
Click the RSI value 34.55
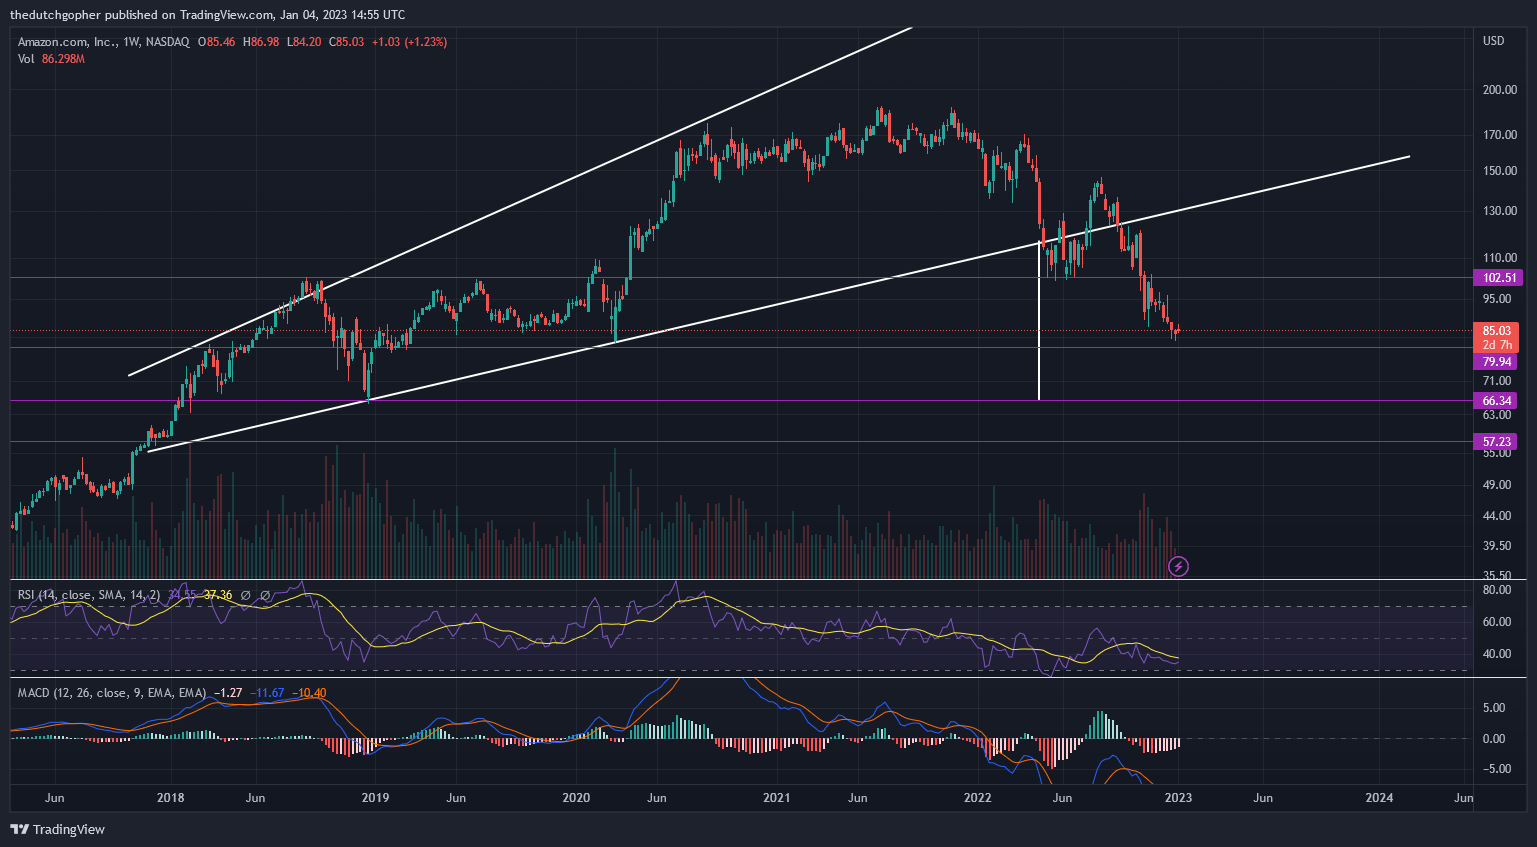[x=181, y=595]
